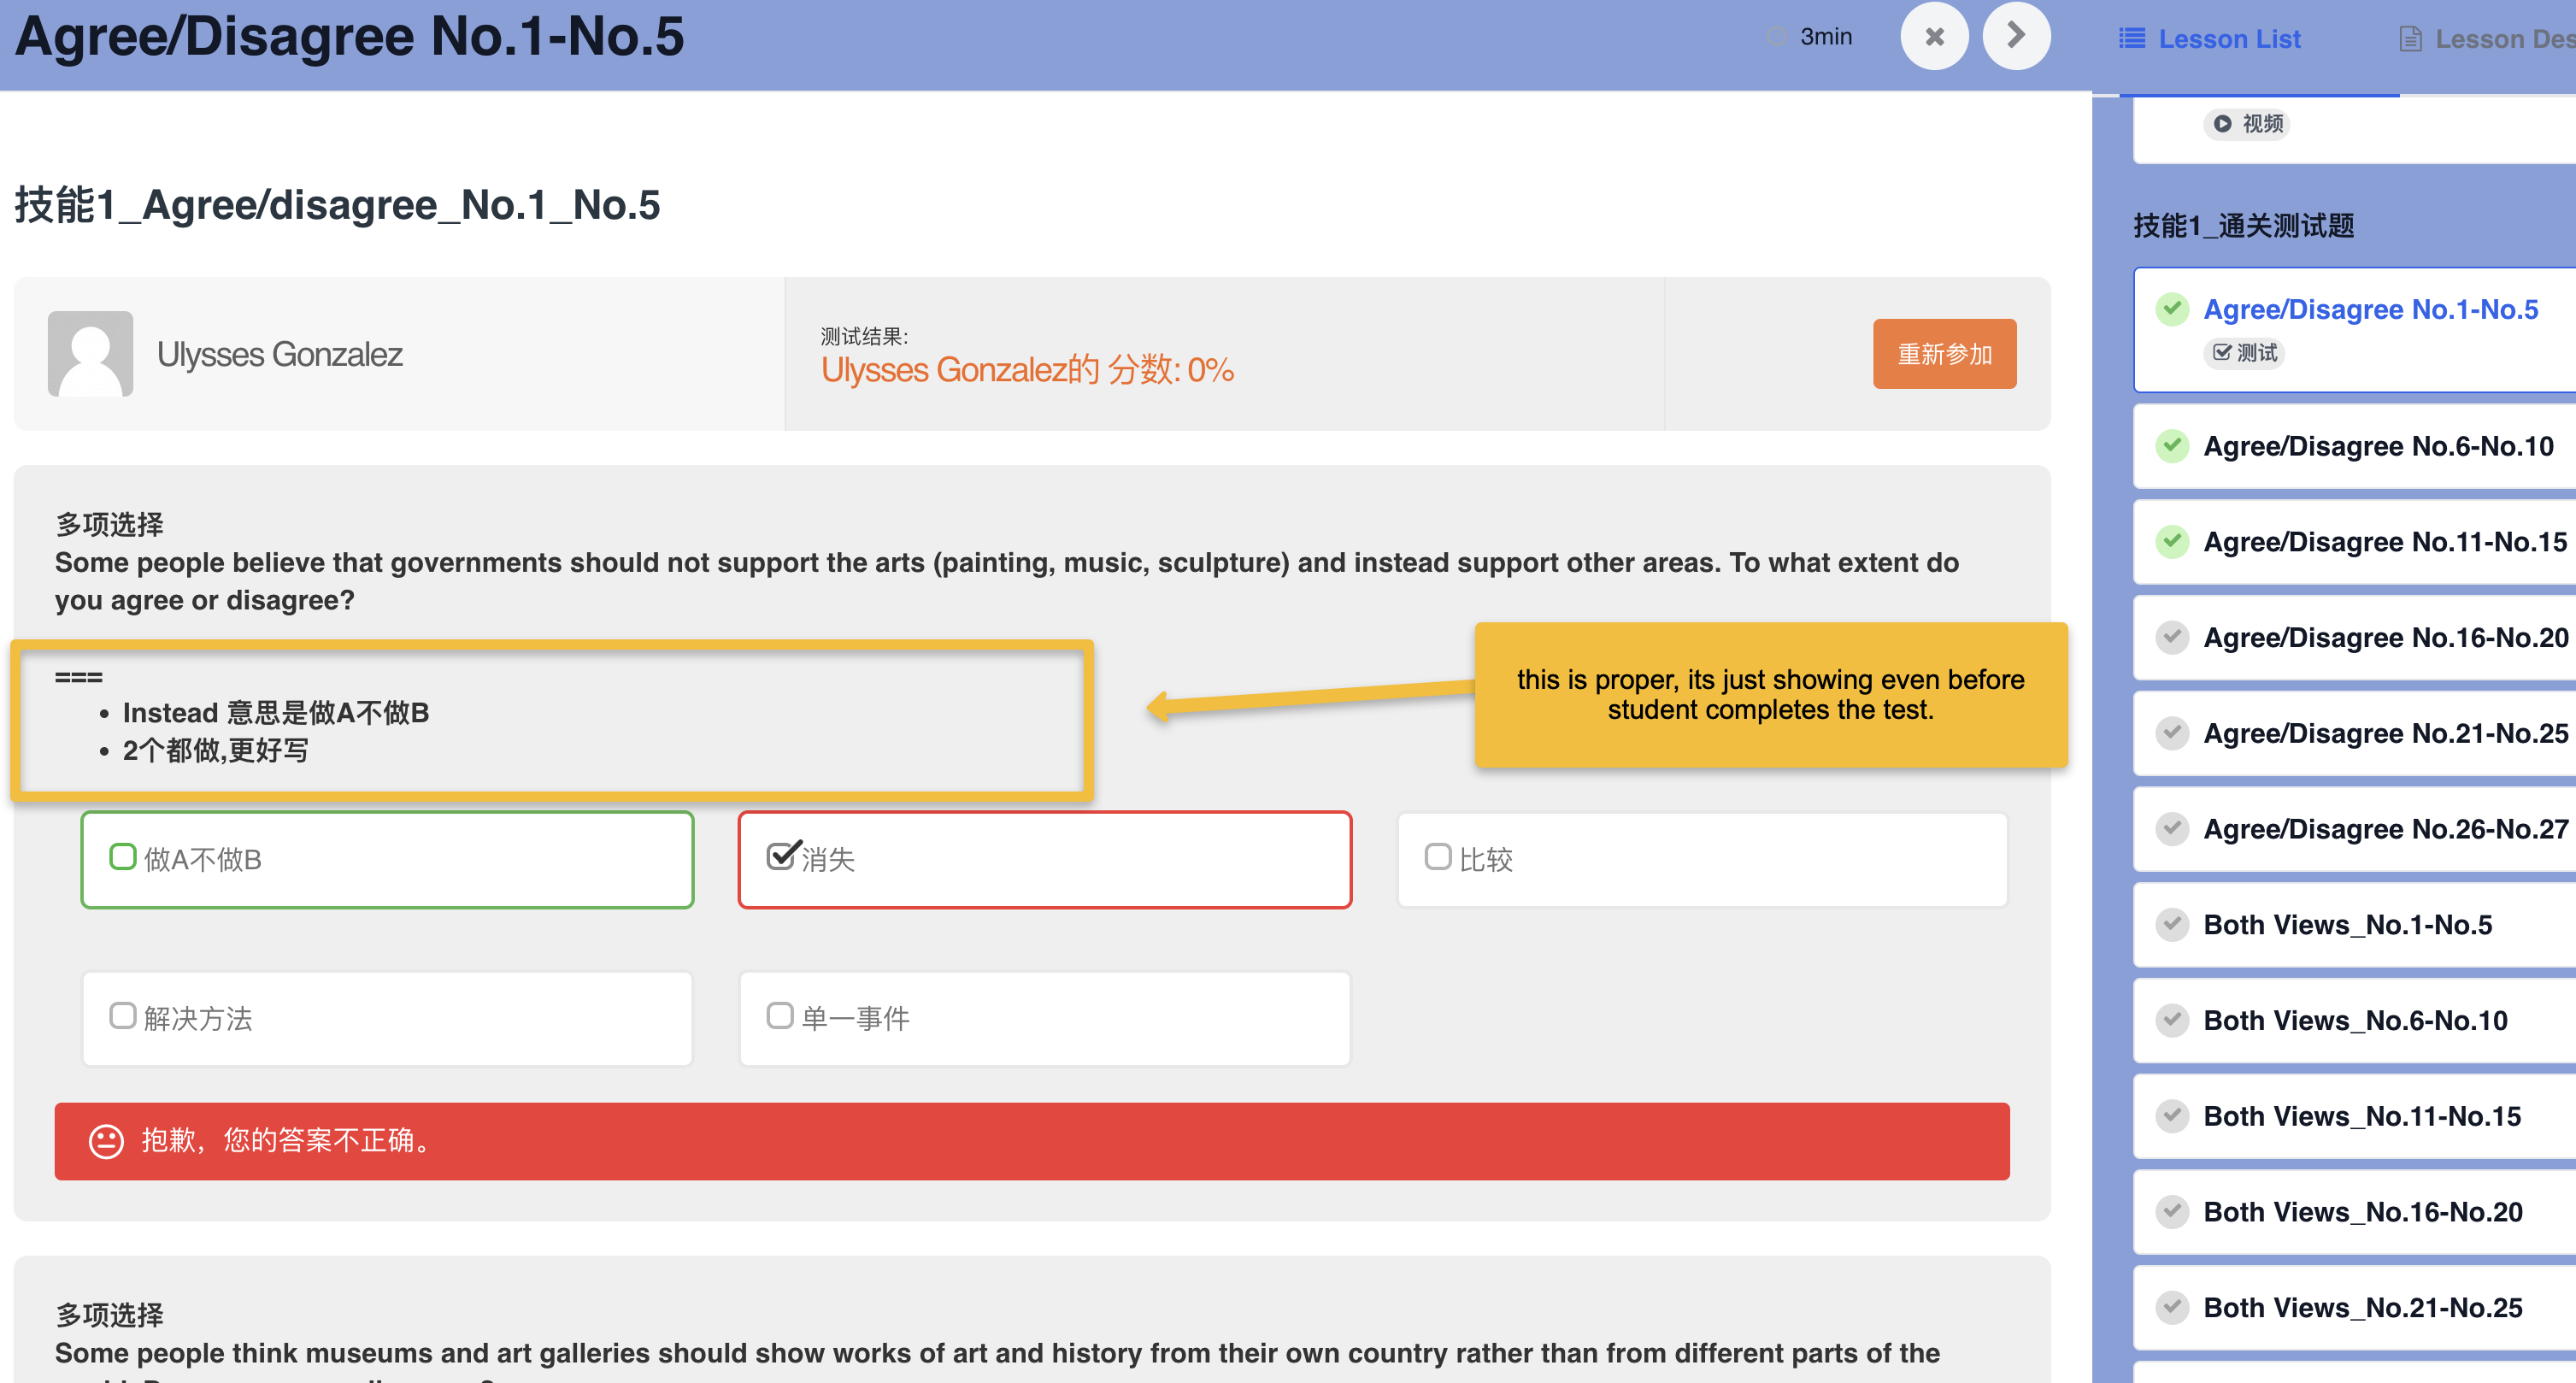Toggle the 单一事件 checkbox
Screen dimensions: 2576x1383
780,1016
